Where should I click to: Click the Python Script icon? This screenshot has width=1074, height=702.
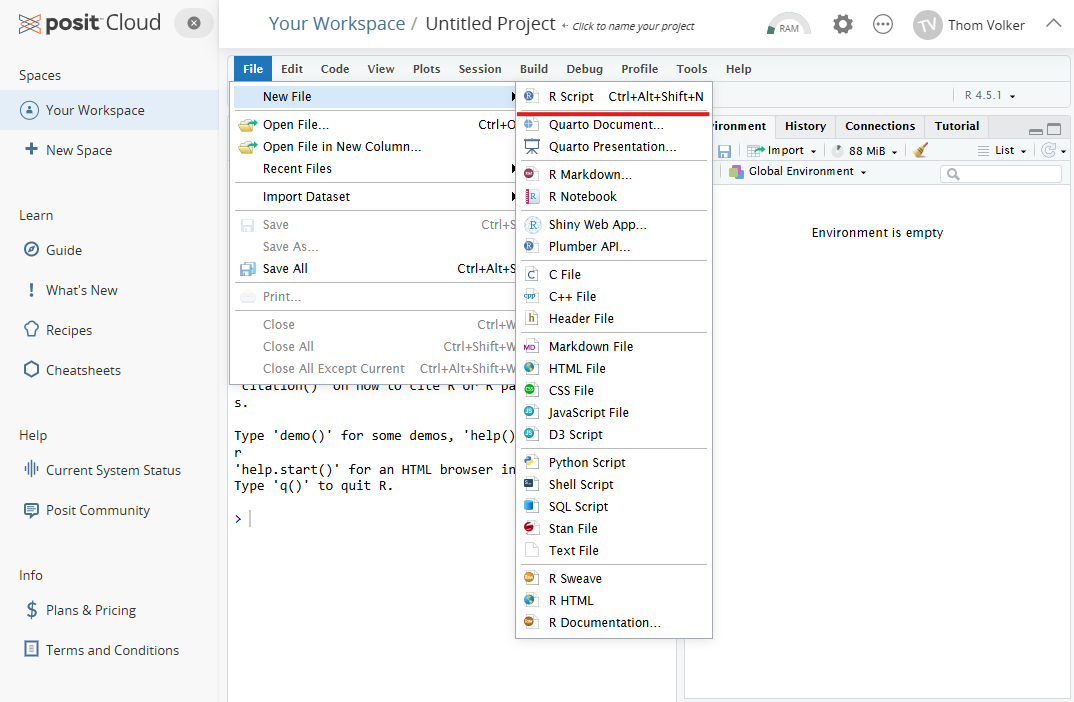(x=530, y=462)
